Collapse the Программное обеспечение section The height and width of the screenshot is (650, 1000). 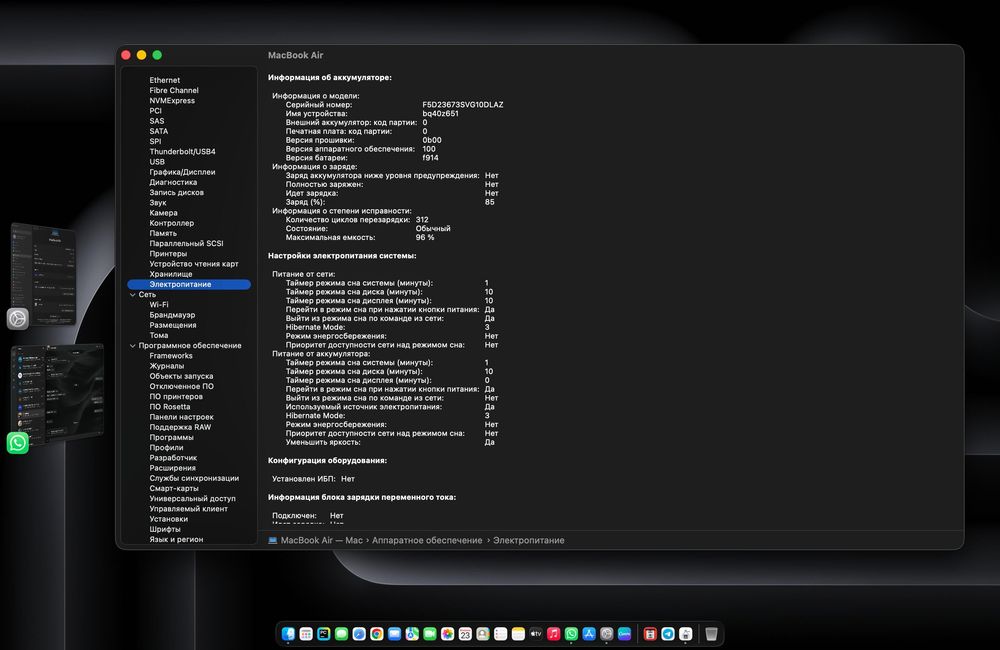133,346
